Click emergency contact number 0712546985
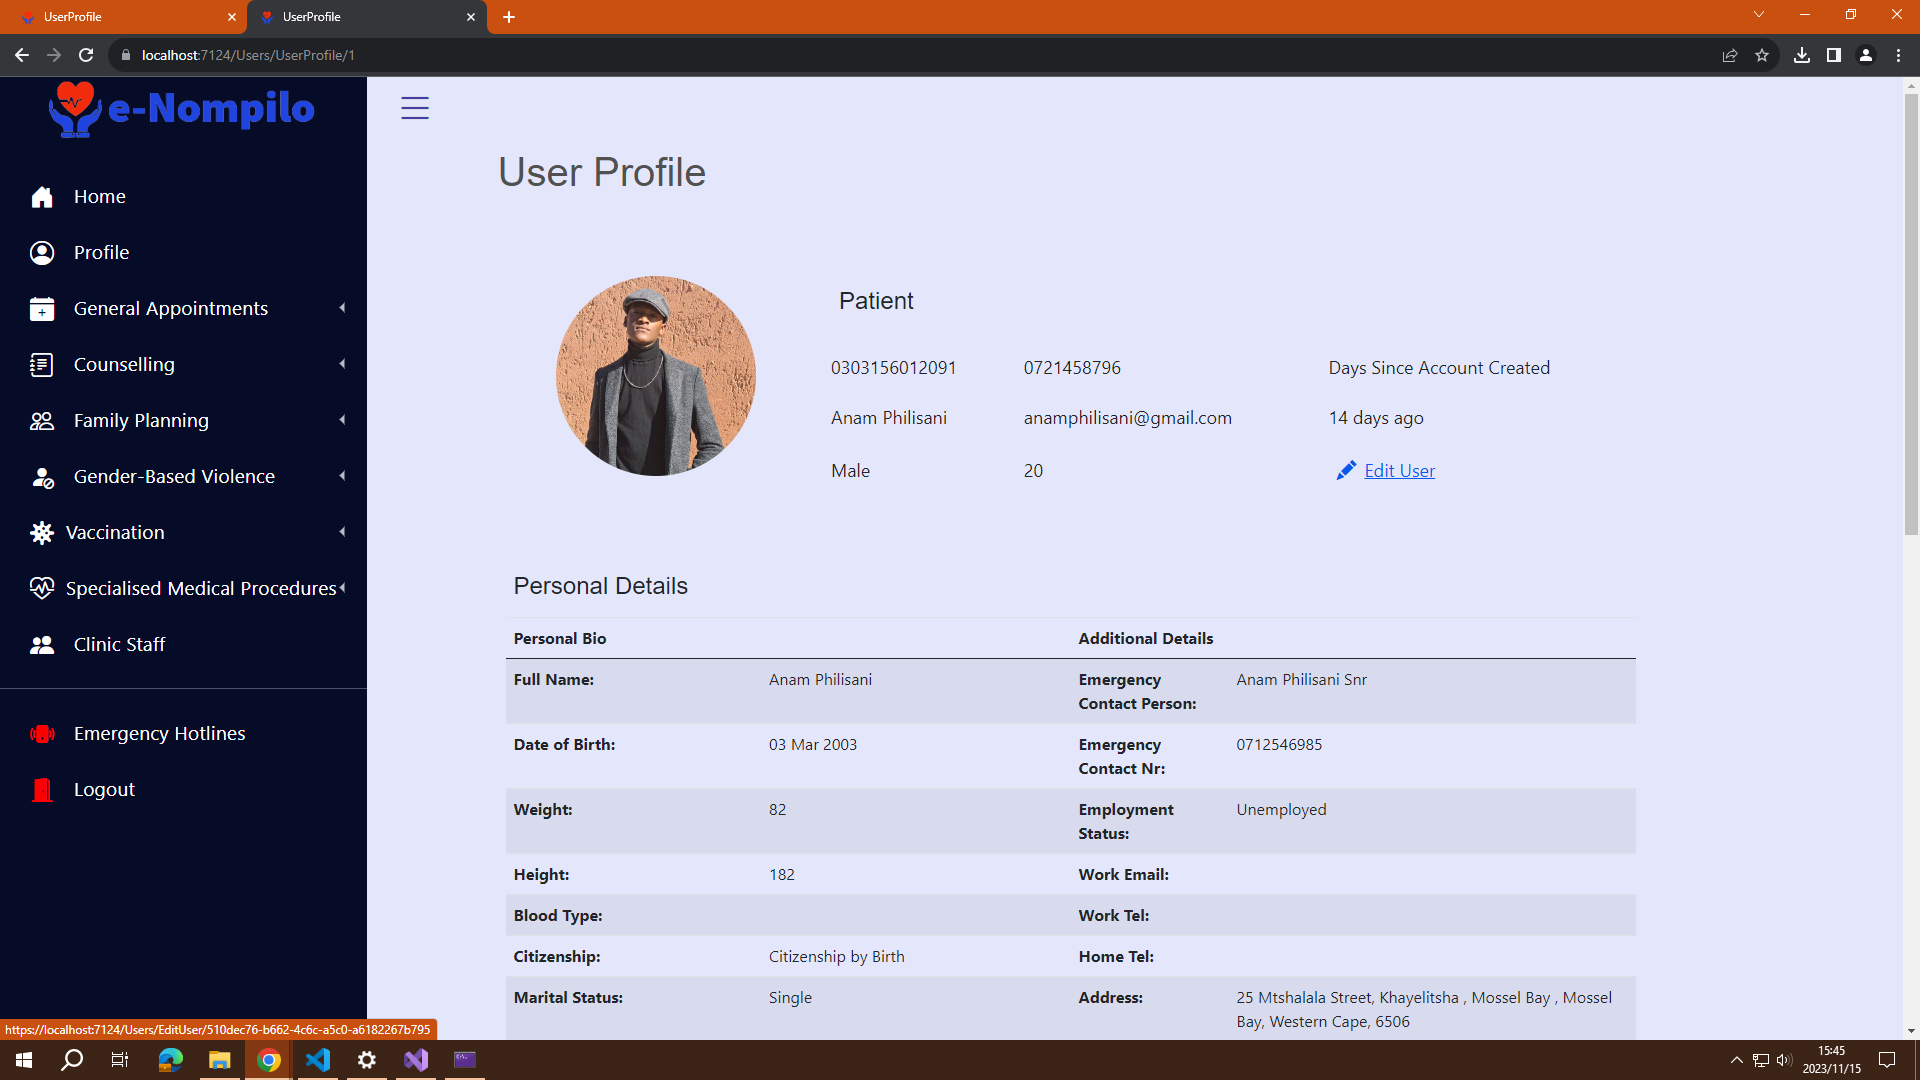 click(x=1279, y=745)
